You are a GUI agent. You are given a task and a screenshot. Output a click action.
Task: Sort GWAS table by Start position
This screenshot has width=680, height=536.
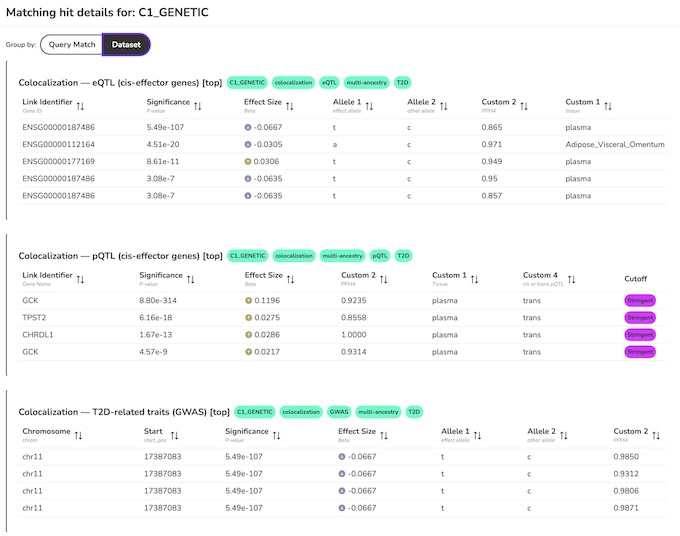[x=174, y=435]
